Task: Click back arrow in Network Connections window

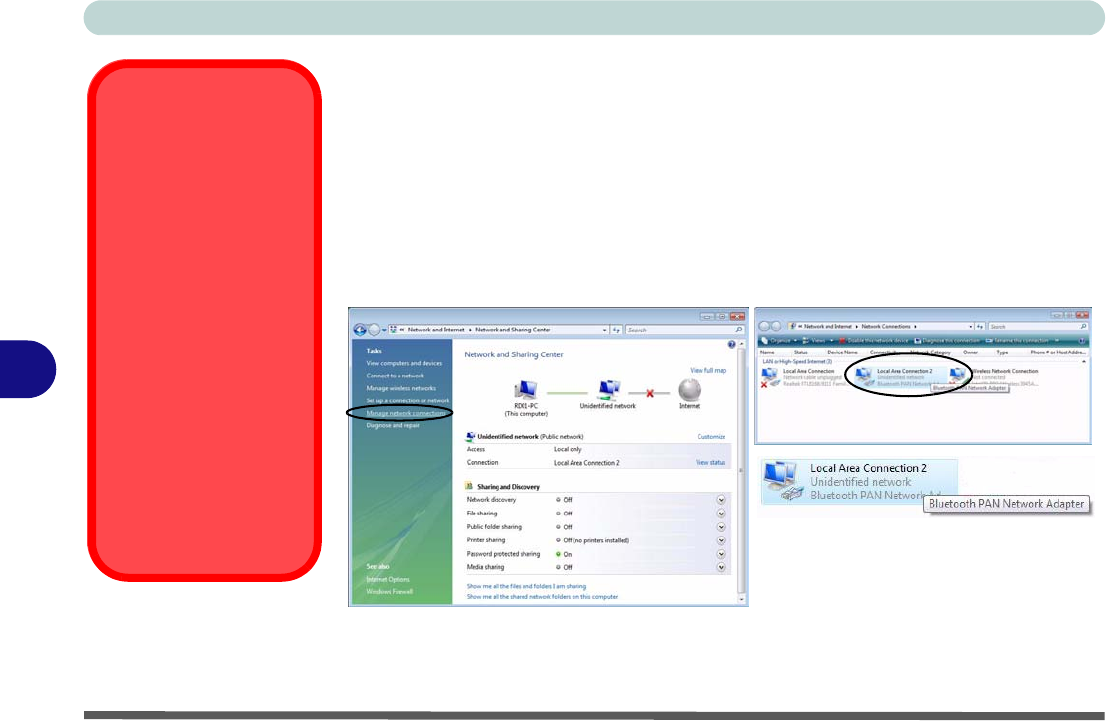Action: coord(764,326)
